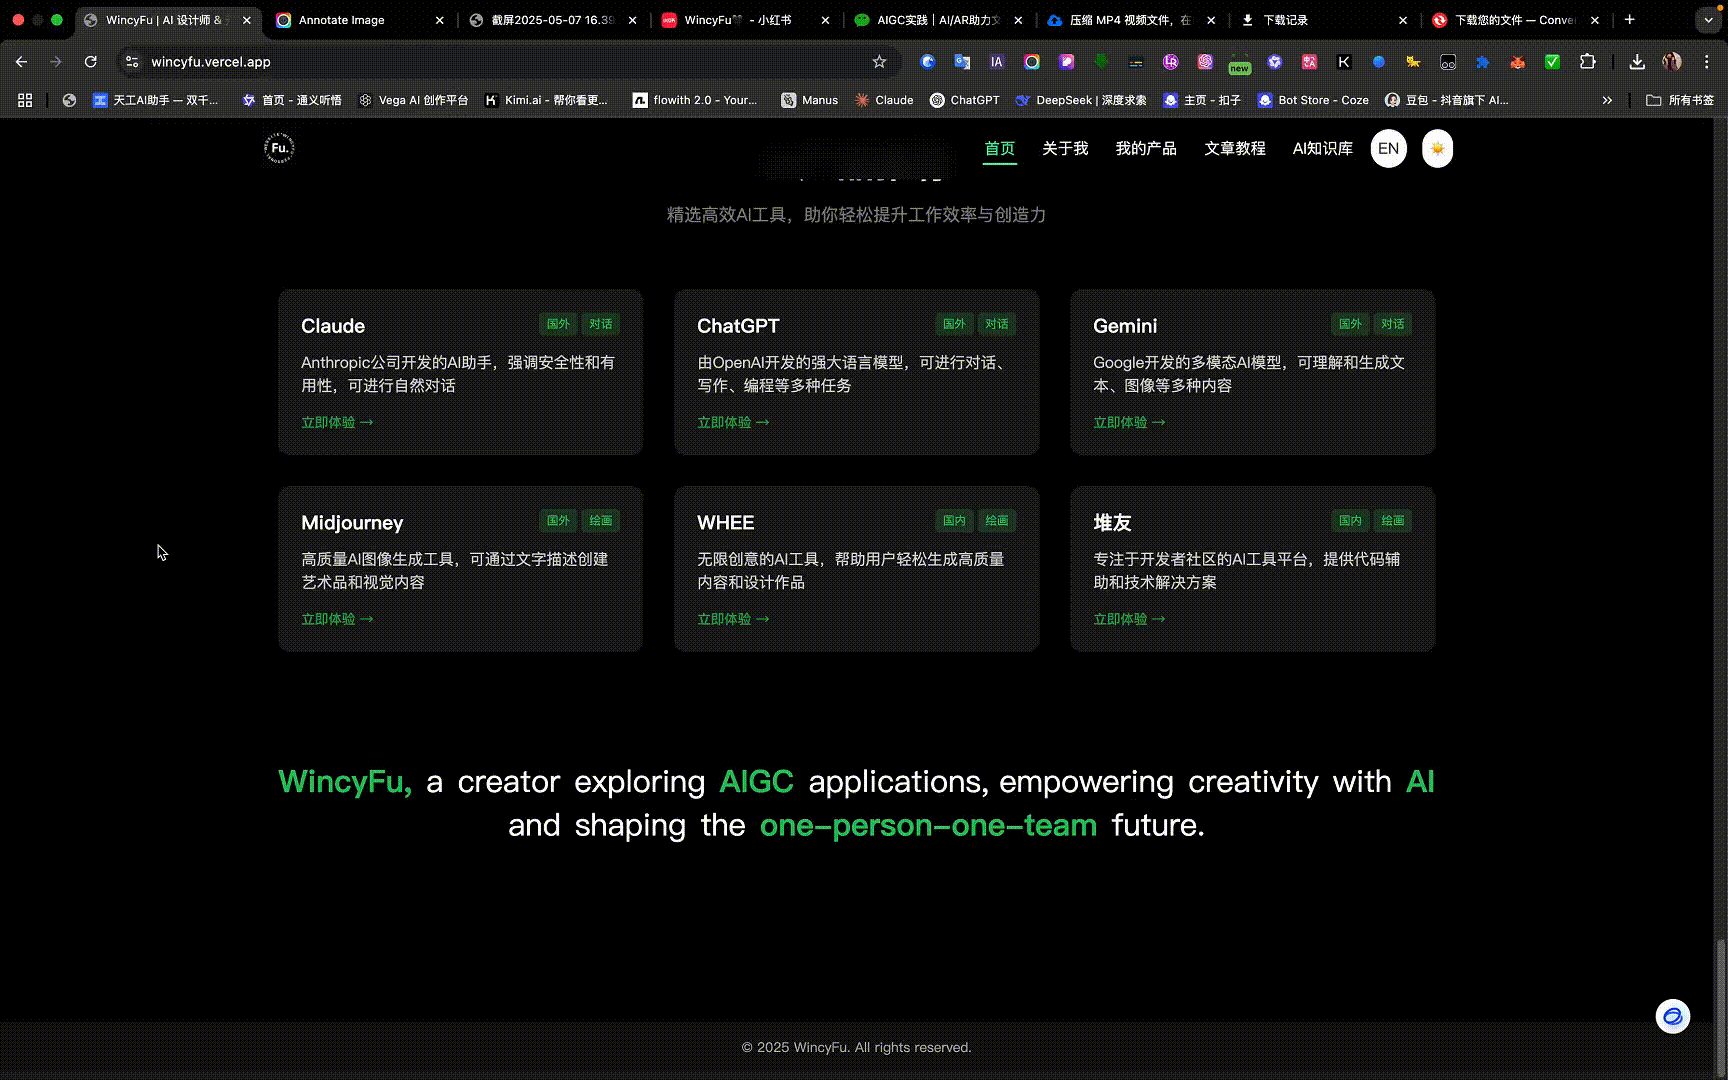1728x1080 pixels.
Task: Go back with the browser back arrow
Action: pos(21,62)
